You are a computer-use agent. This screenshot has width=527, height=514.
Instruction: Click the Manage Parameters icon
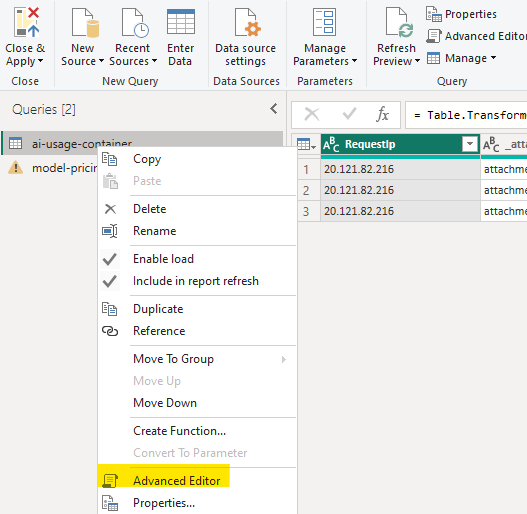[x=324, y=22]
